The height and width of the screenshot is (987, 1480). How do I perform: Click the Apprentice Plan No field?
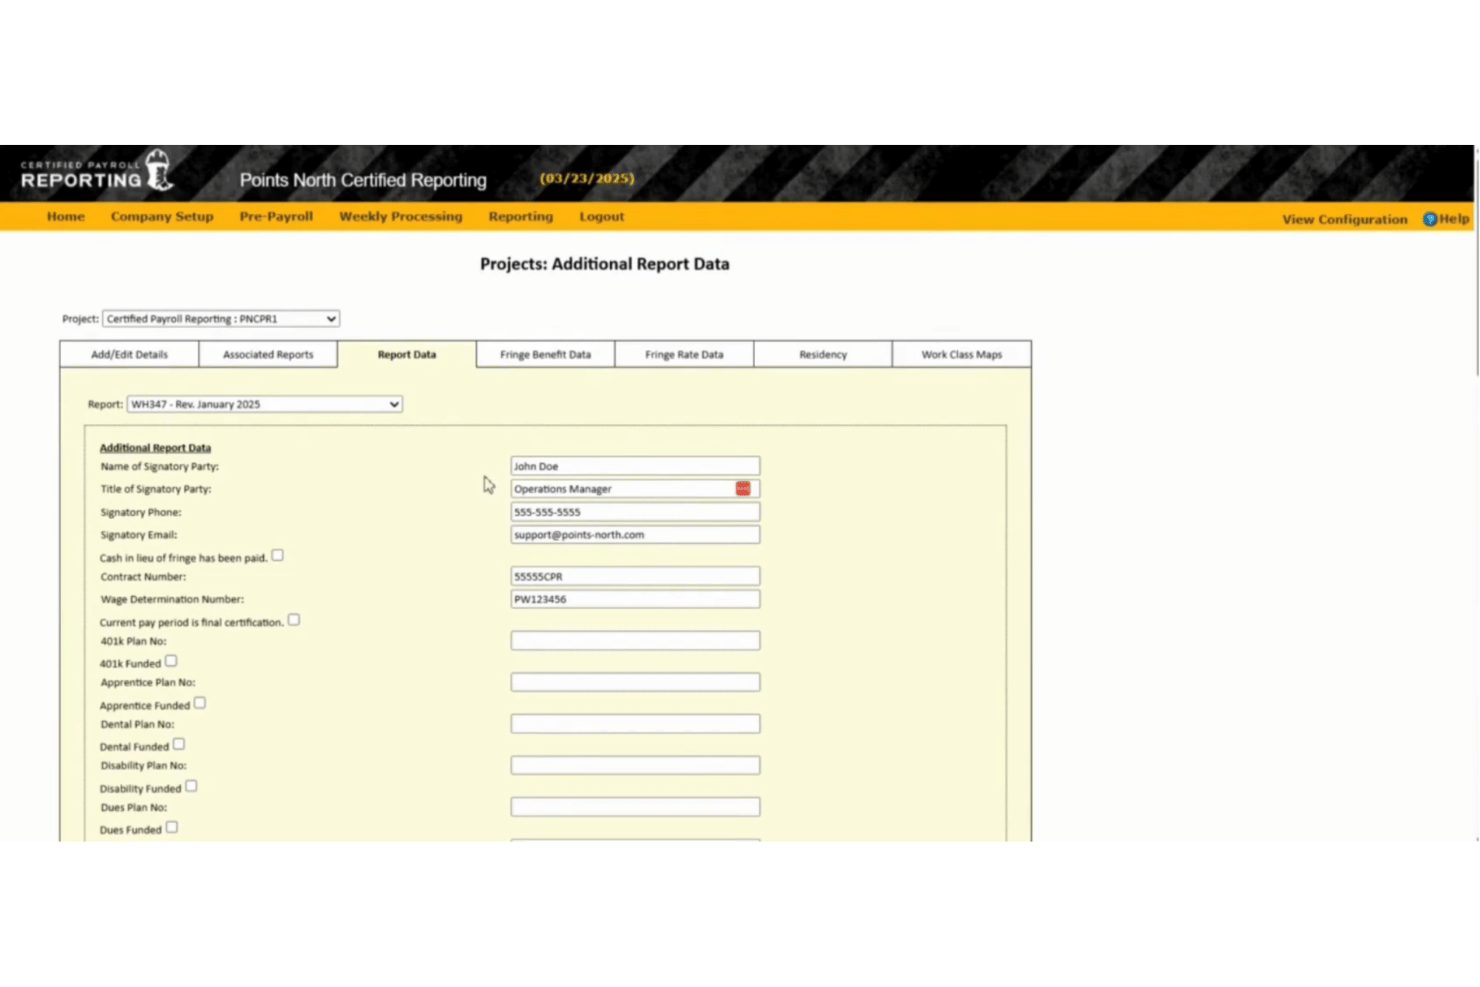(635, 682)
